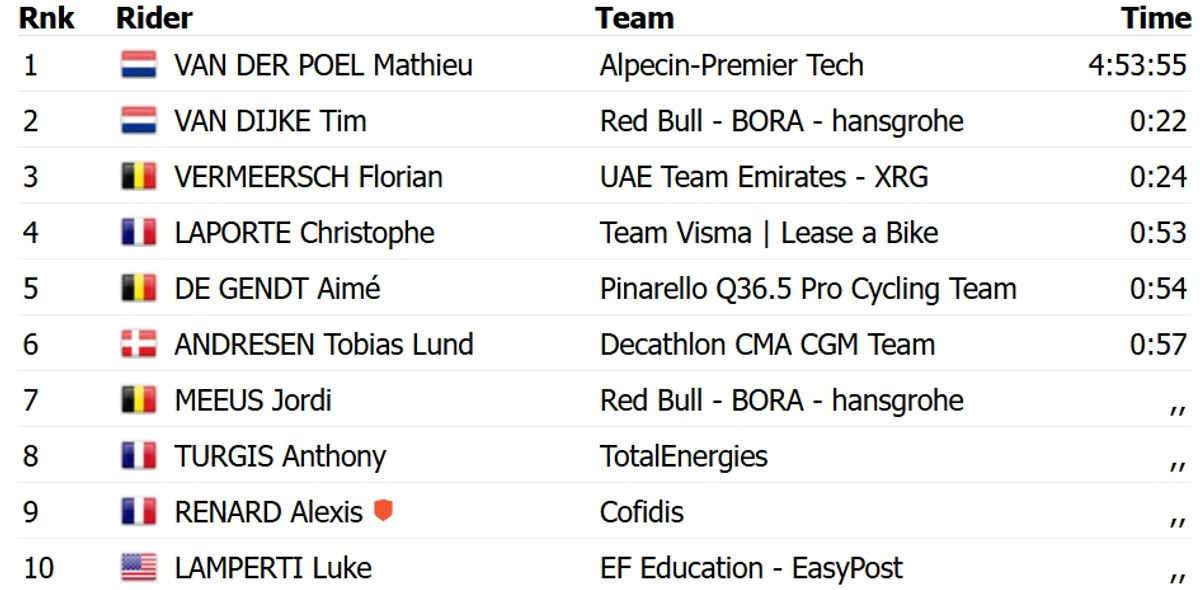
Task: Open UAE Team Emirates - XRG team link
Action: tap(764, 177)
